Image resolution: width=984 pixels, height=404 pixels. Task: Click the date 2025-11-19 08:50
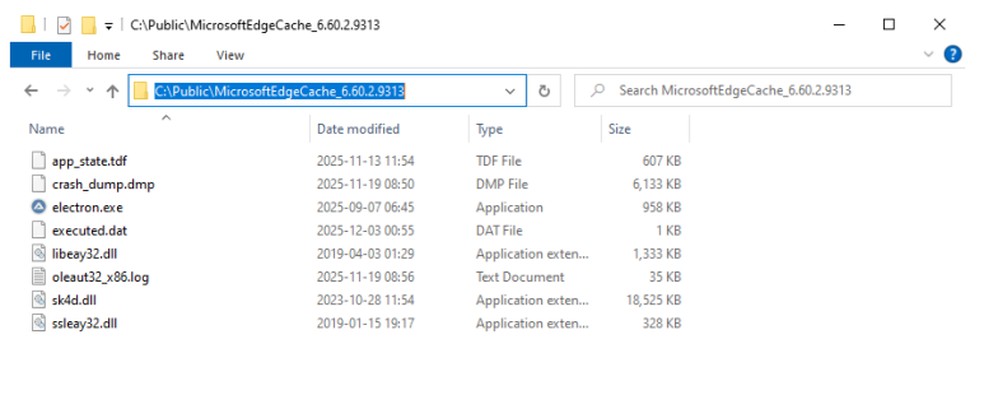365,184
